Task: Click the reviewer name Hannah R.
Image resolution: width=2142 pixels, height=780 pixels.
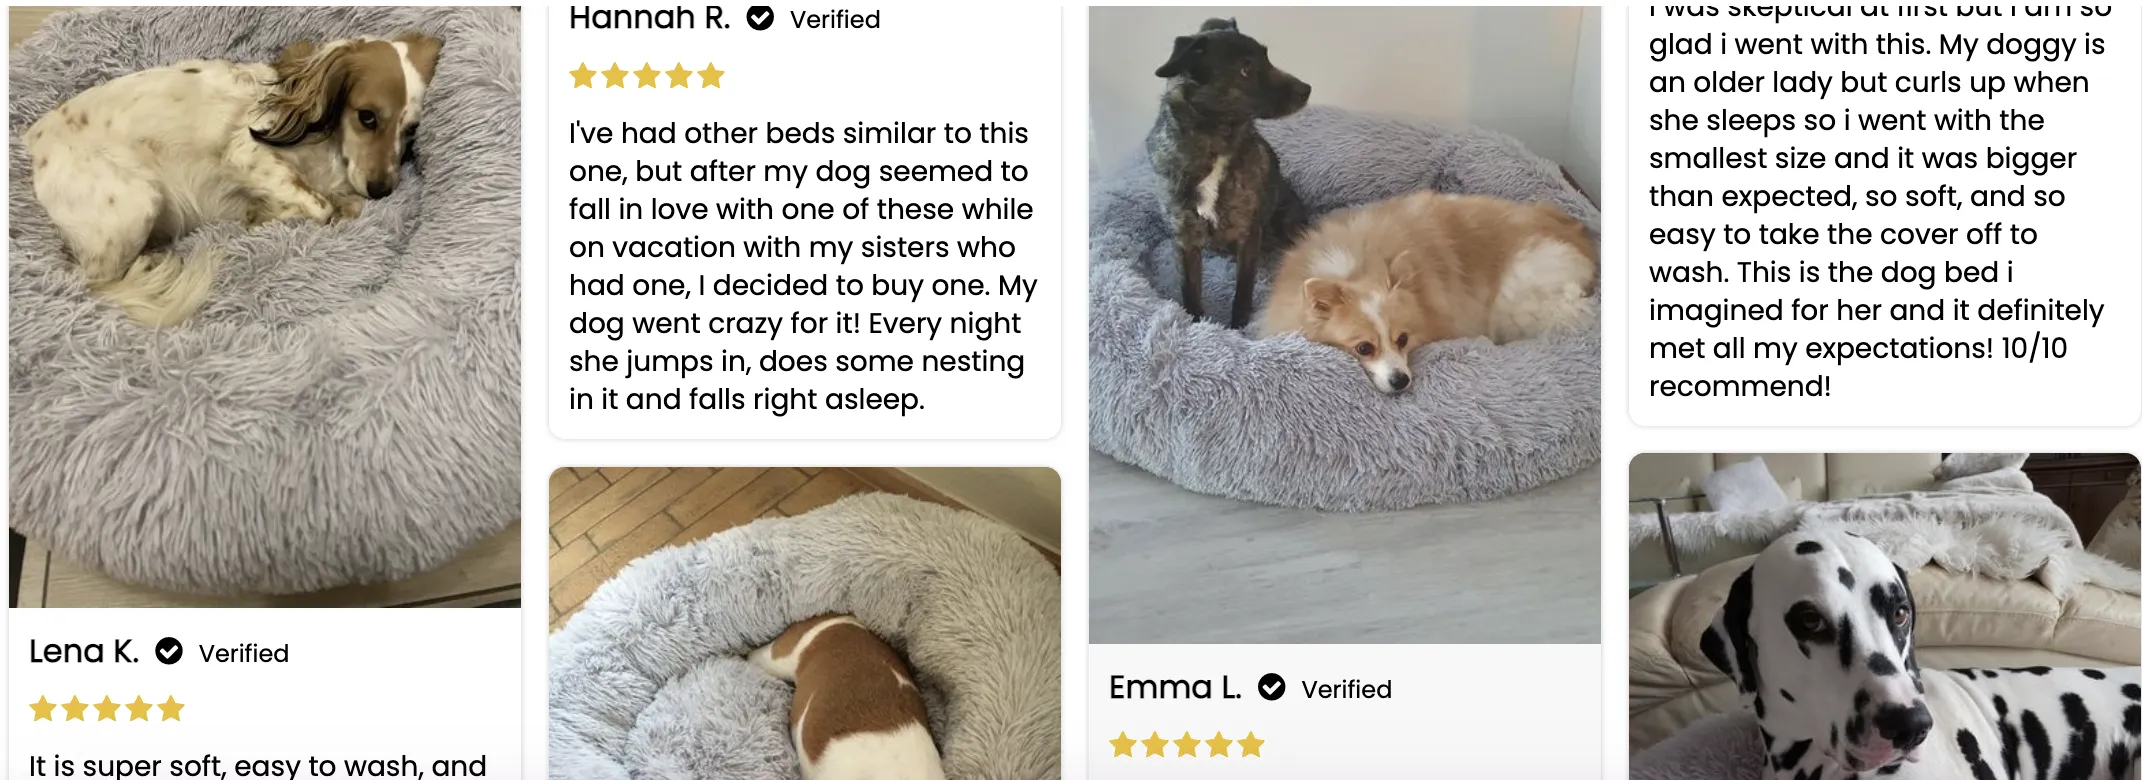Action: pyautogui.click(x=650, y=17)
